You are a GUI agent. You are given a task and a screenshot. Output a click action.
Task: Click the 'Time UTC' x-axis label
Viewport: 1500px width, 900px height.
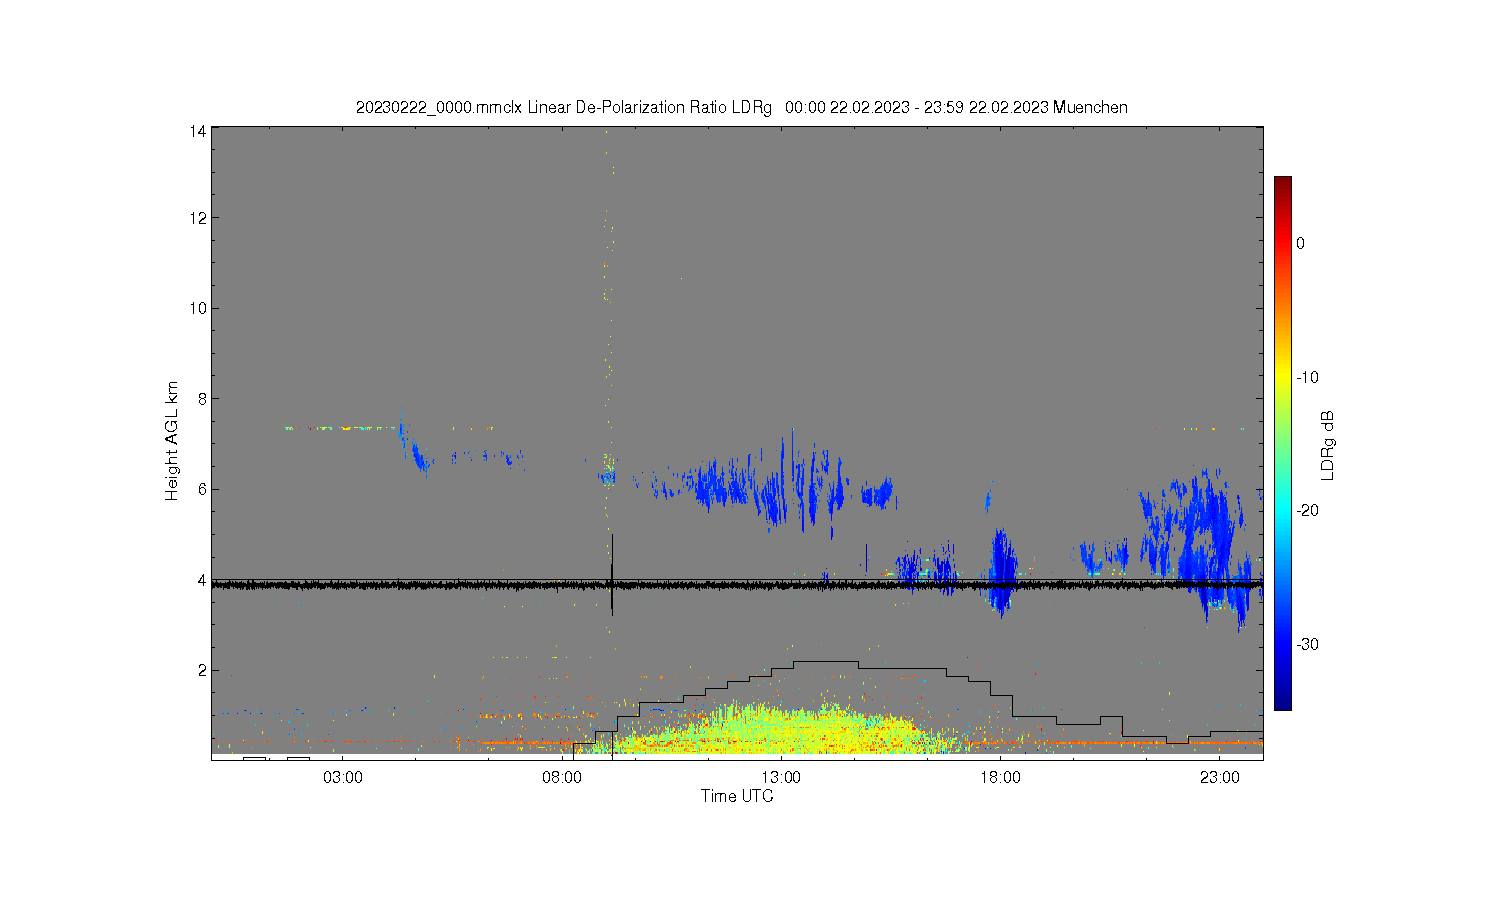[737, 796]
